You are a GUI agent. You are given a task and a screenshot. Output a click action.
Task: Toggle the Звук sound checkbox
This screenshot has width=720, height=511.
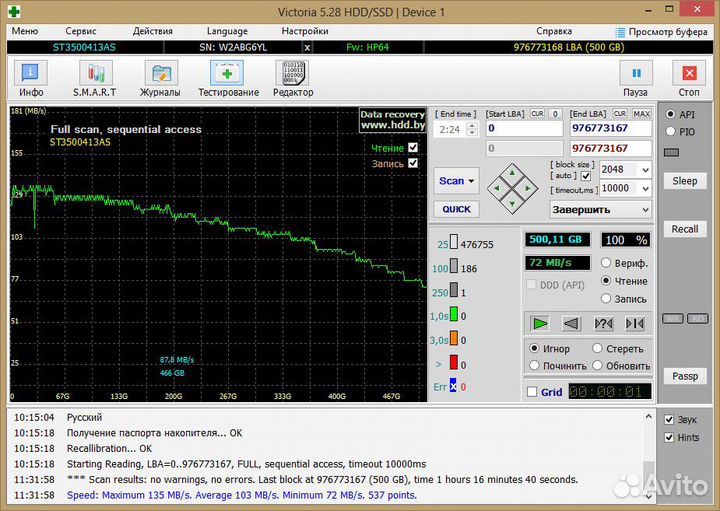[669, 419]
